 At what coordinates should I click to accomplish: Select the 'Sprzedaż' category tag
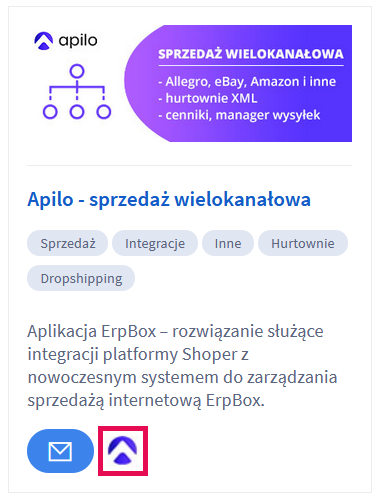point(68,243)
